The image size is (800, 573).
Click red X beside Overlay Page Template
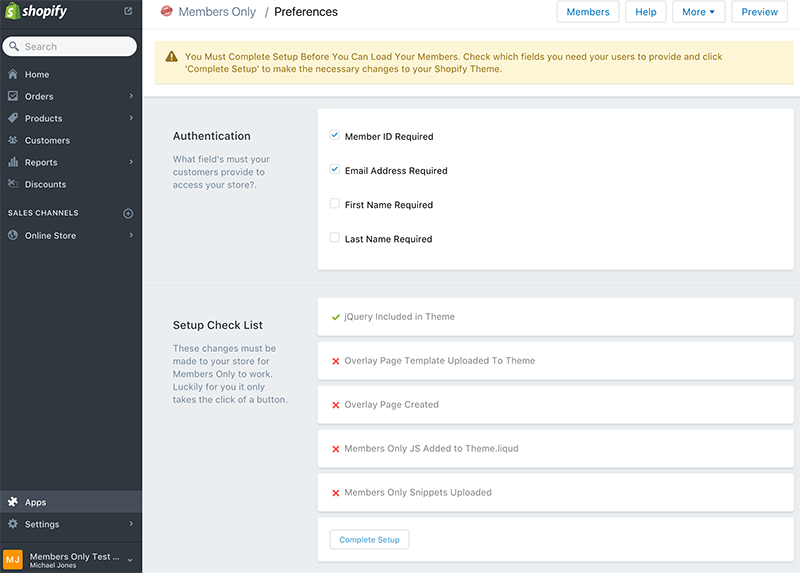pyautogui.click(x=336, y=361)
